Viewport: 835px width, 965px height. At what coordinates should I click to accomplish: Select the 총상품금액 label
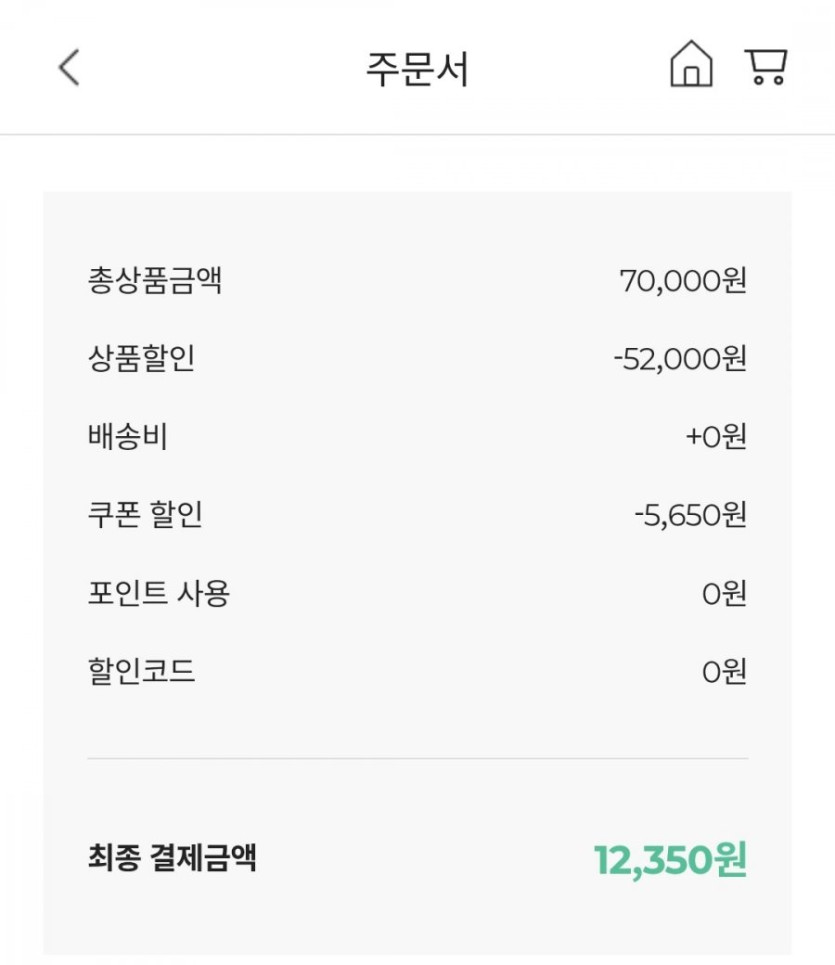click(155, 280)
